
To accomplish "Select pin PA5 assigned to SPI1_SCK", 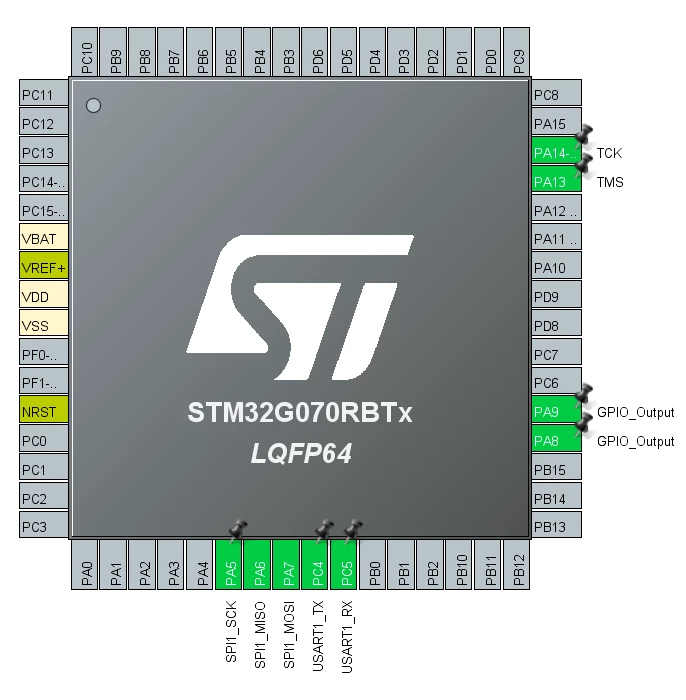I will click(229, 564).
